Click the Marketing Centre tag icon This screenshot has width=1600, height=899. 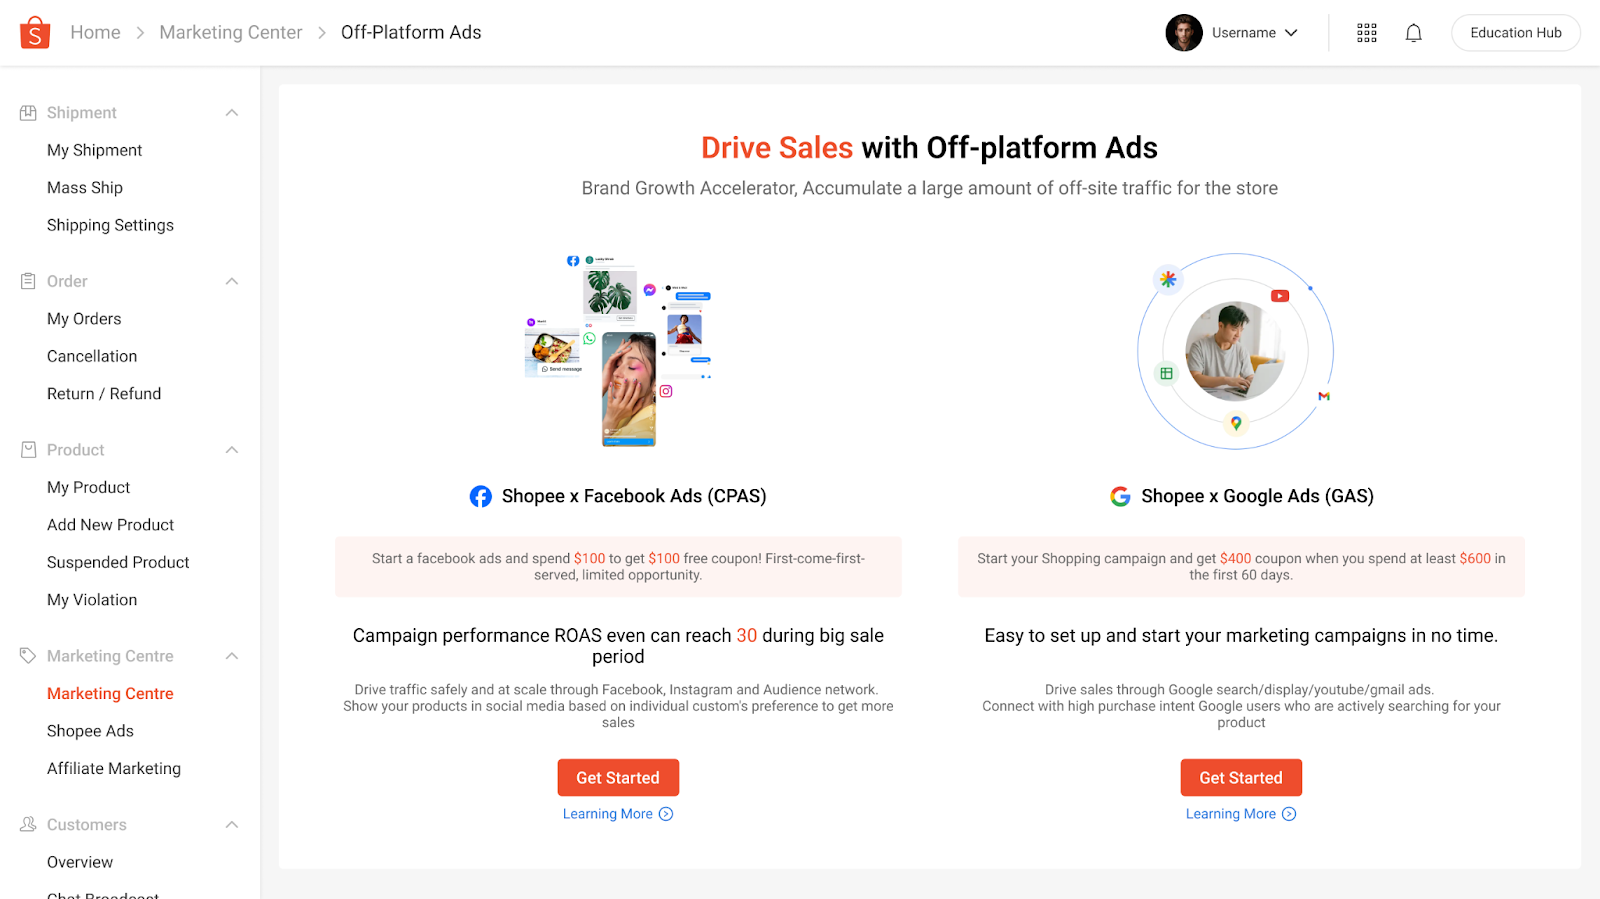click(28, 655)
